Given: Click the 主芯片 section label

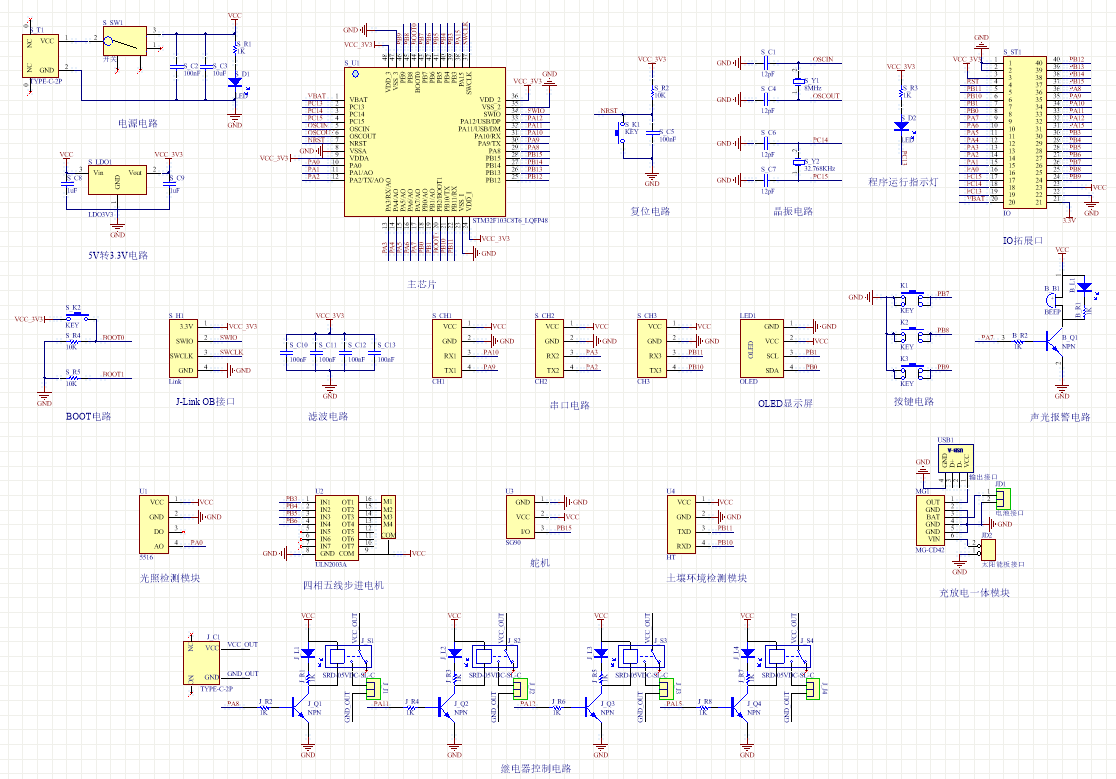Looking at the screenshot, I should pos(421,284).
